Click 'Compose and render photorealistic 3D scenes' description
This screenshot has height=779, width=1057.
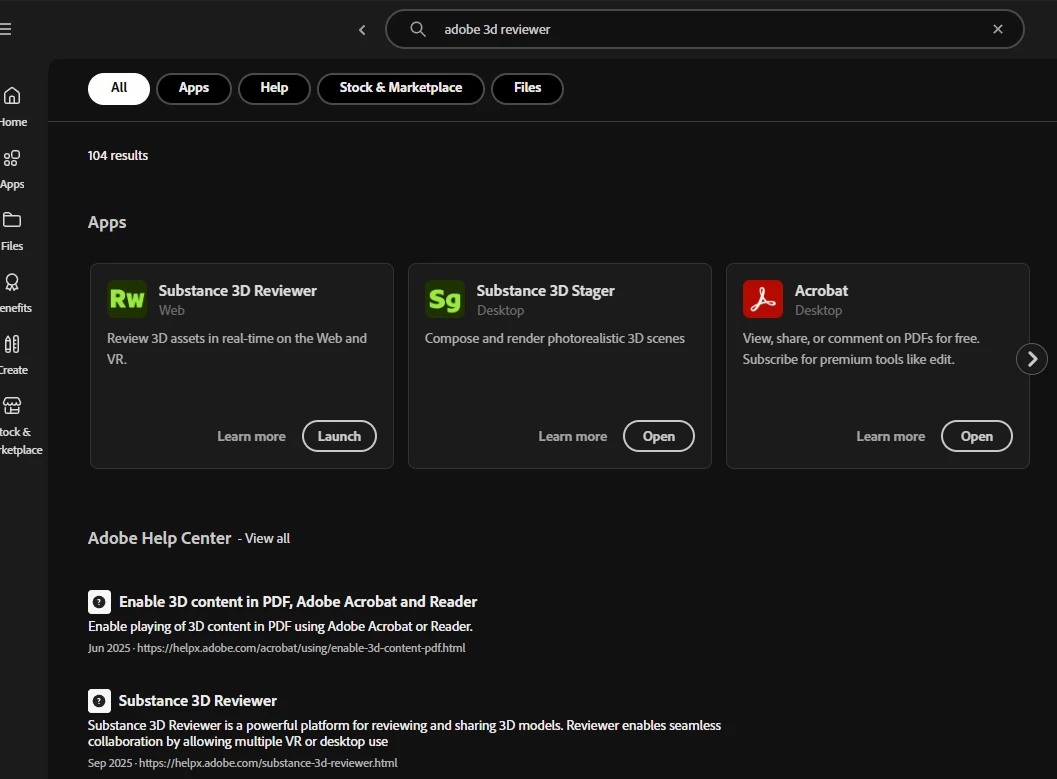[554, 338]
